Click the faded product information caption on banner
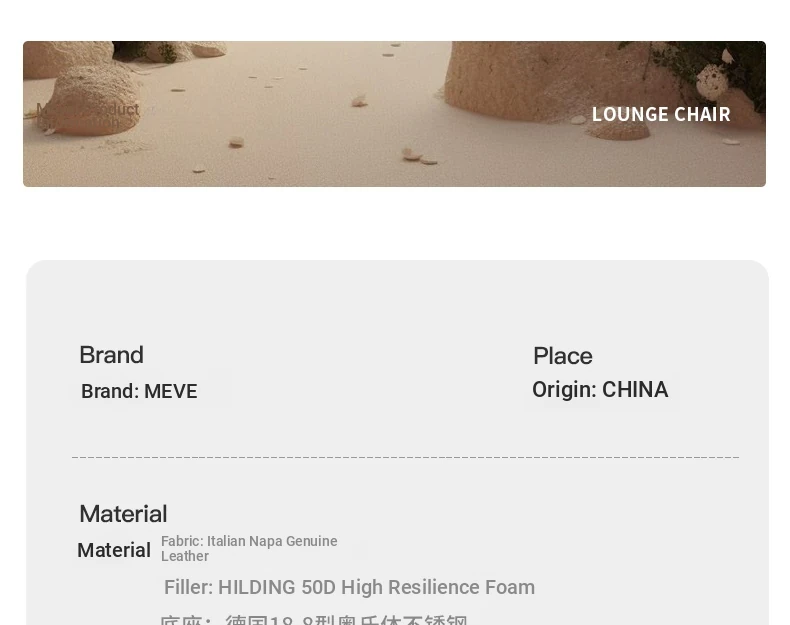 88,116
